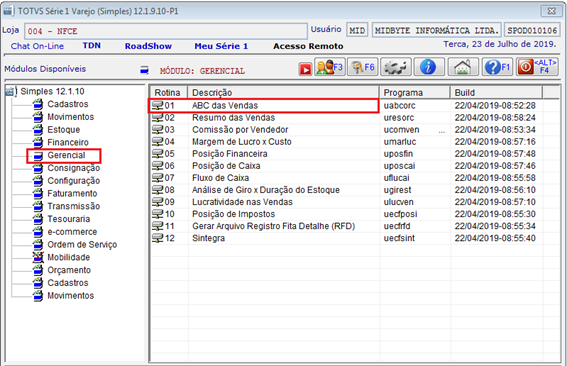Image resolution: width=567 pixels, height=366 pixels.
Task: Select Resumo das Vendas routine
Action: 234,118
